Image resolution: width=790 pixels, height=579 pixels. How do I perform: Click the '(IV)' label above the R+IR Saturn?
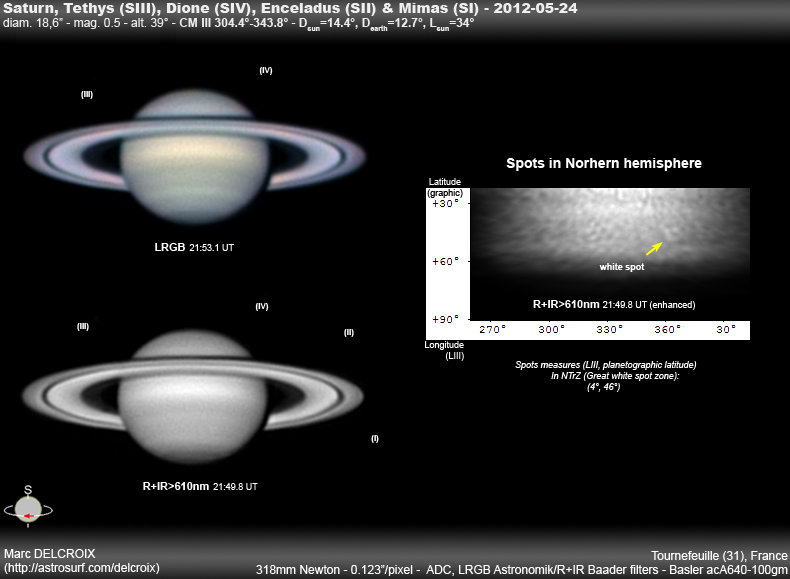[262, 306]
